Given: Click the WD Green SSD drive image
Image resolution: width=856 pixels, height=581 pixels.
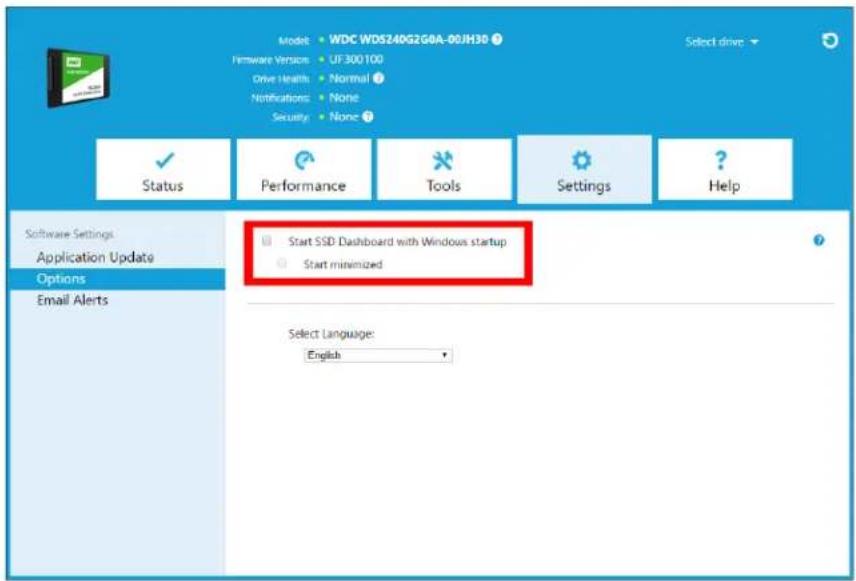Looking at the screenshot, I should coord(78,78).
